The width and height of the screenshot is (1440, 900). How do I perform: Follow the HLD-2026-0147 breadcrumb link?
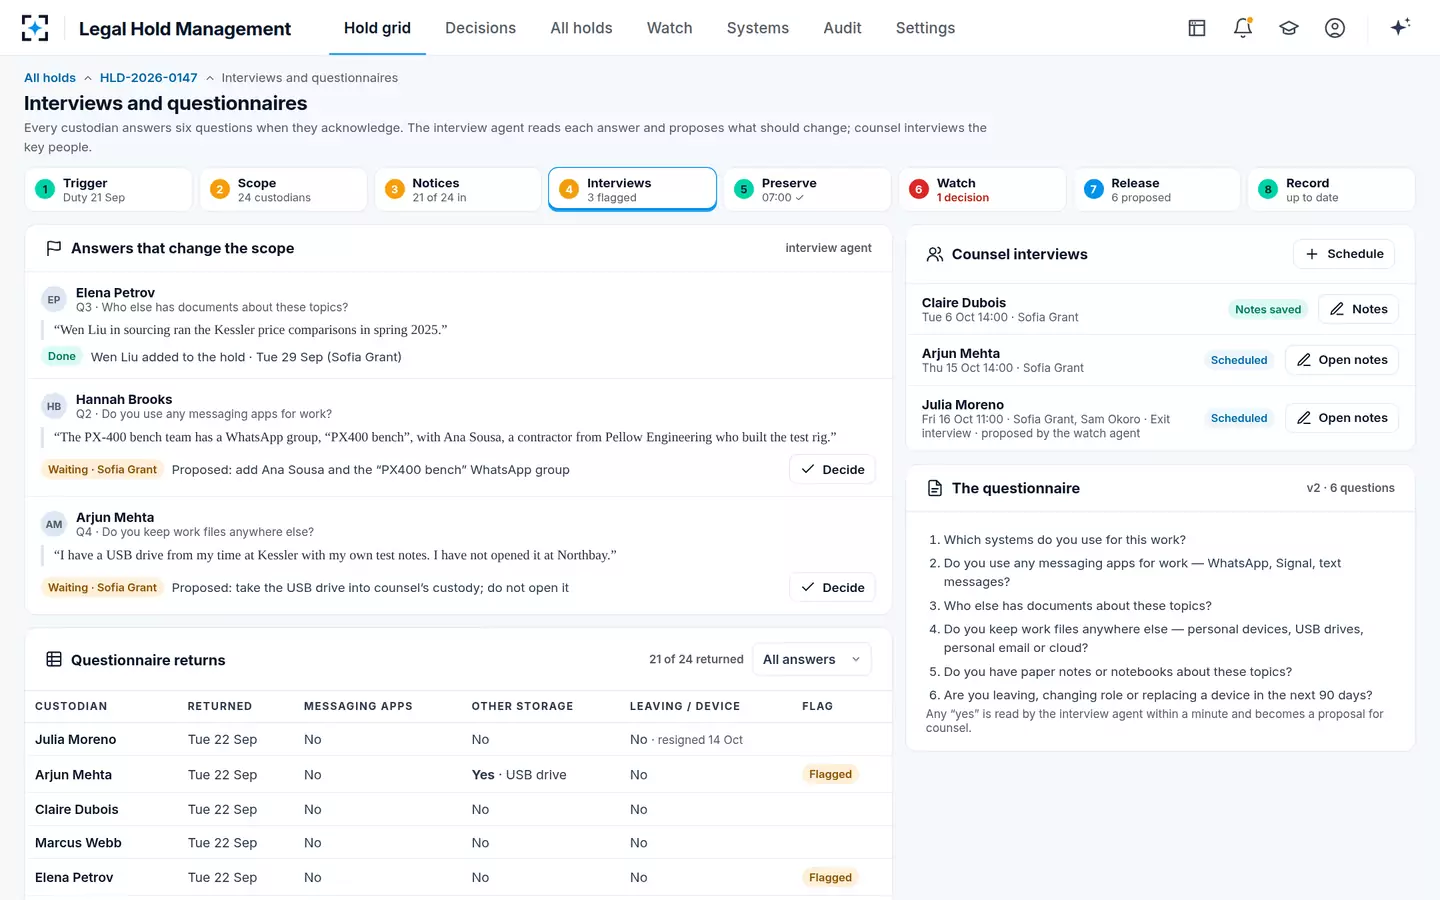pos(149,78)
